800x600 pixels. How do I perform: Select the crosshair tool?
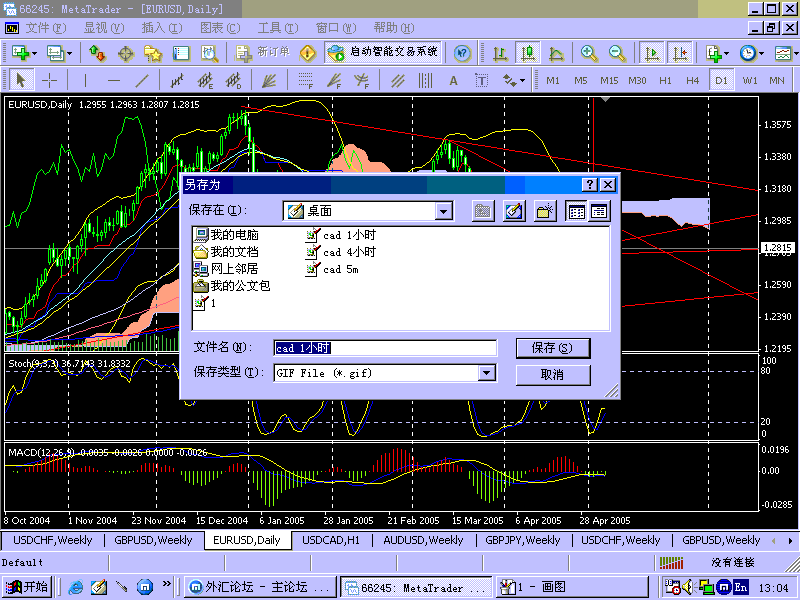click(48, 80)
